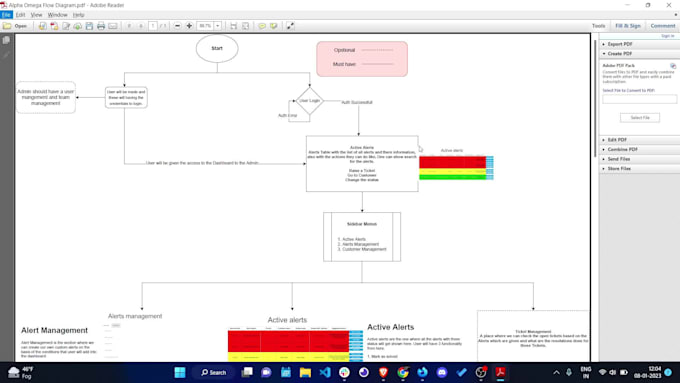This screenshot has width=680, height=383.
Task: Open the Help menu
Action: 78,15
